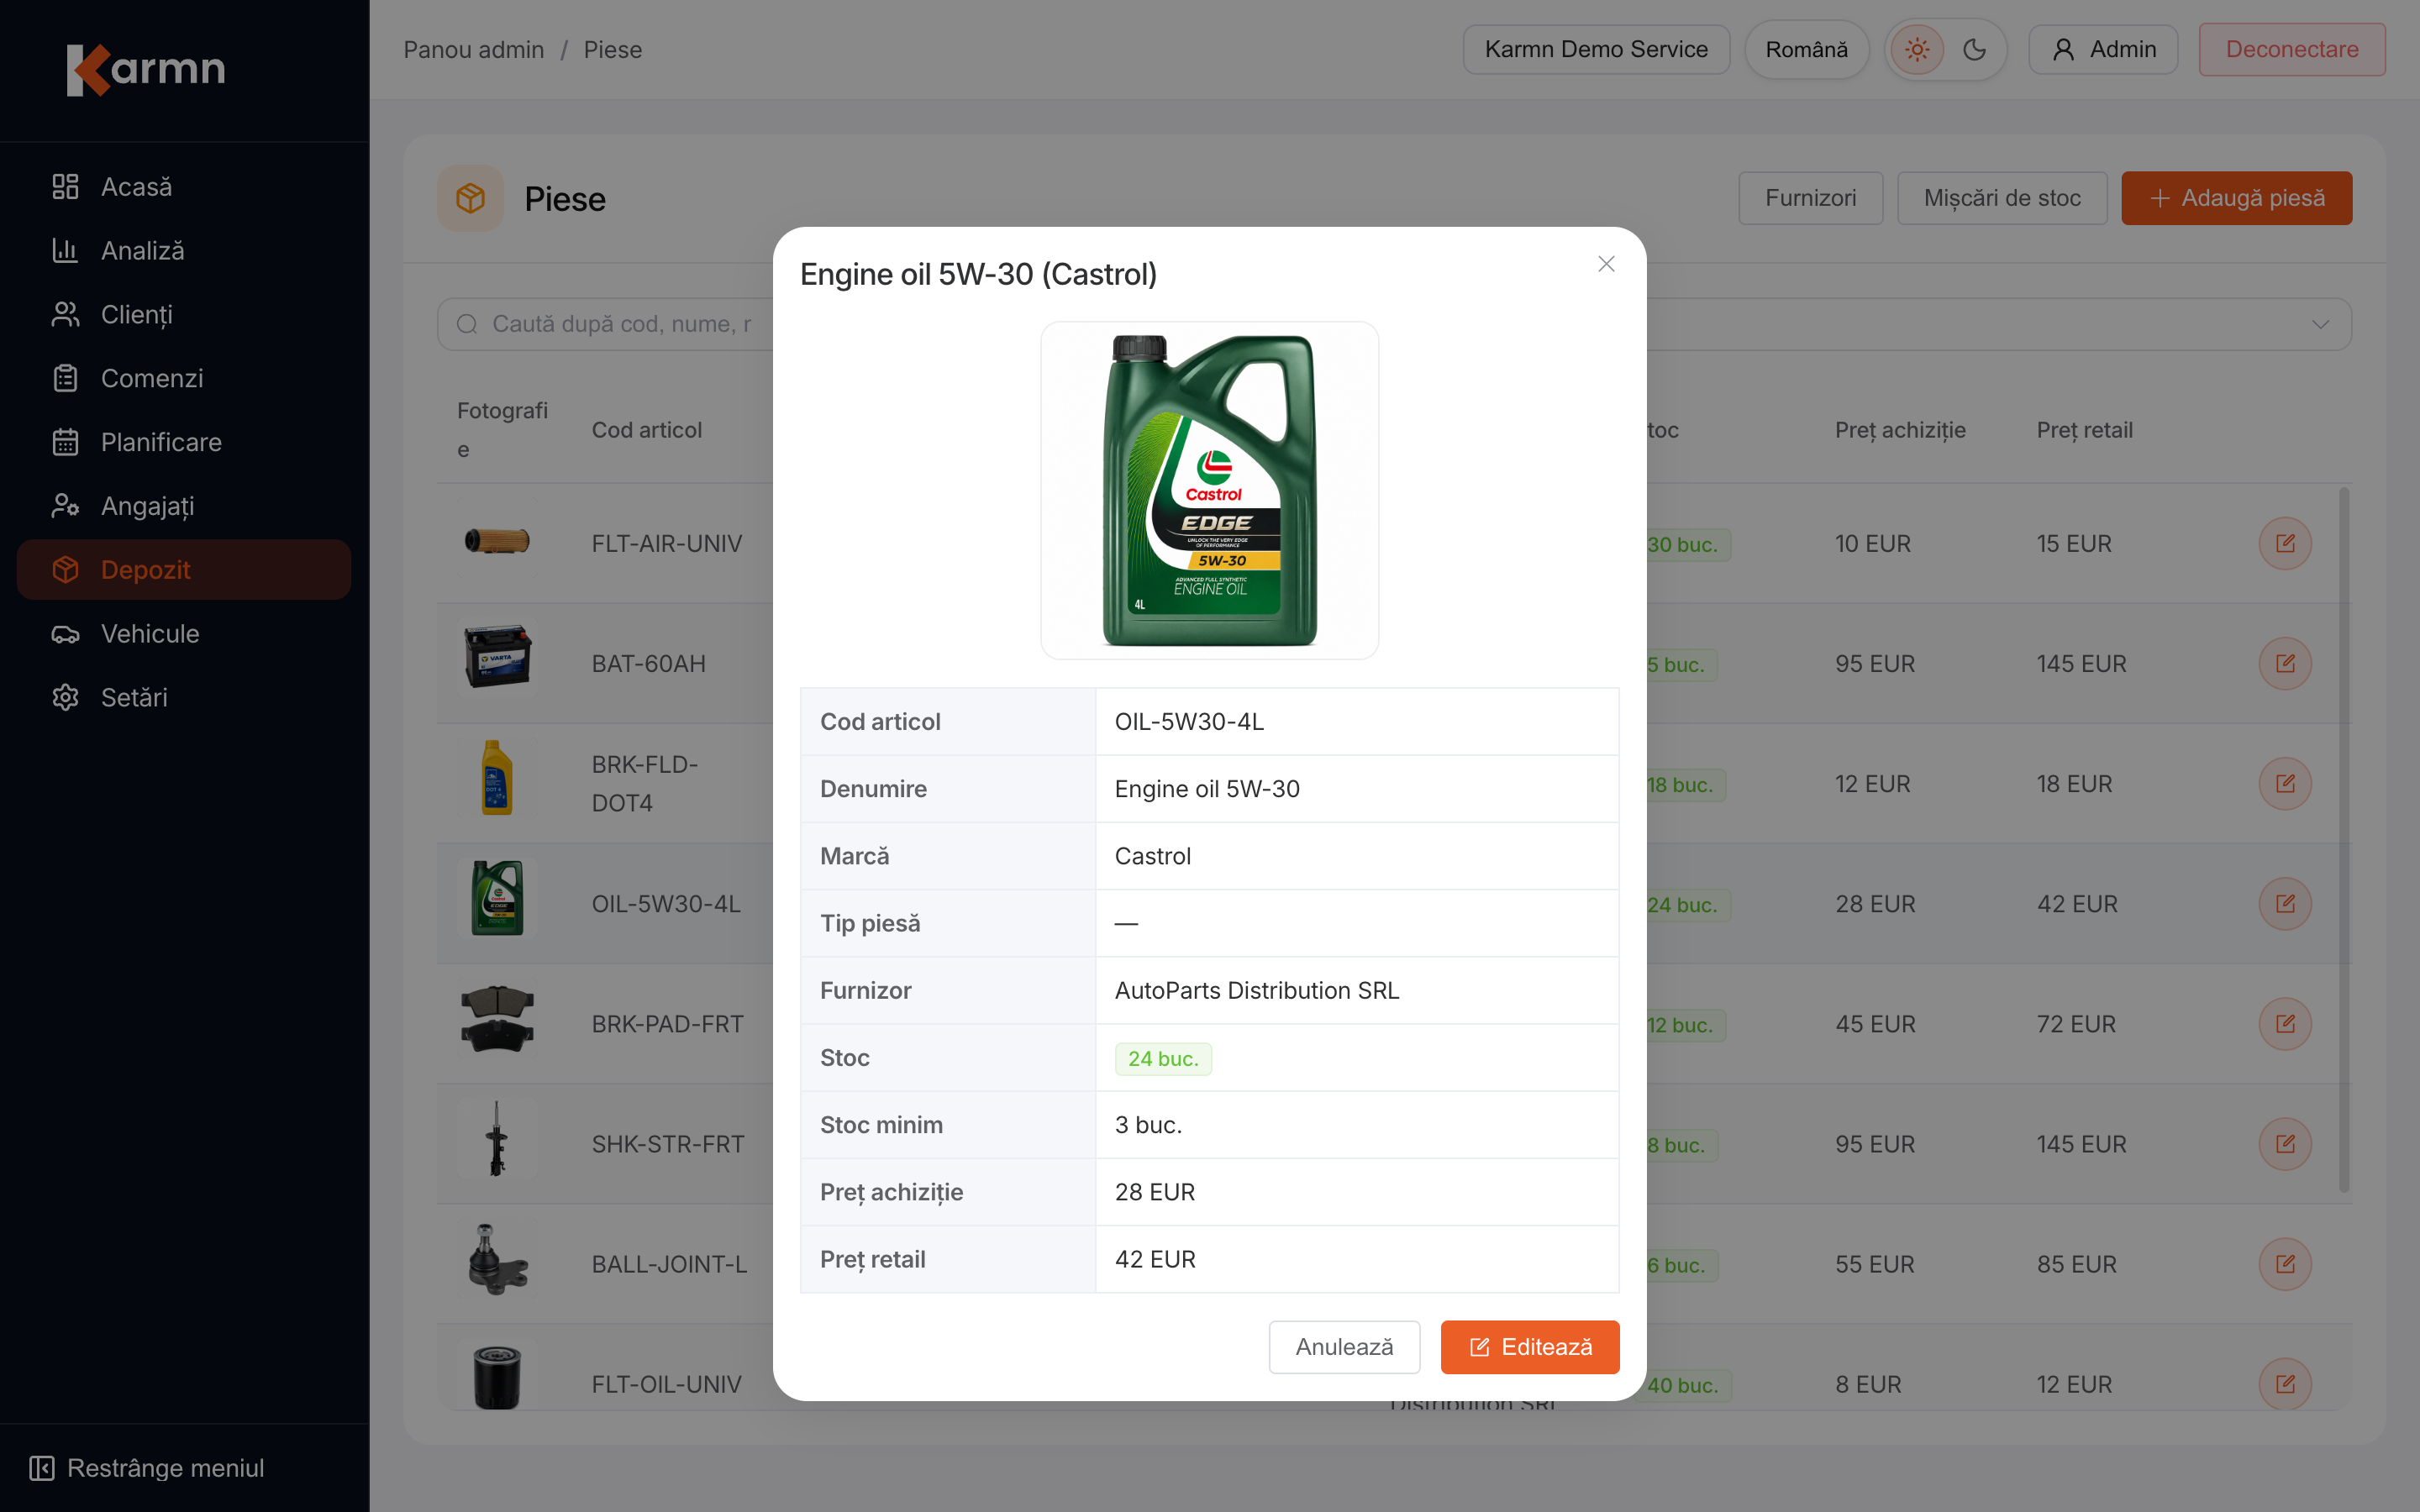Viewport: 2420px width, 1512px height.
Task: Edit the FLT-AIR-UNIV part row
Action: click(x=2285, y=544)
